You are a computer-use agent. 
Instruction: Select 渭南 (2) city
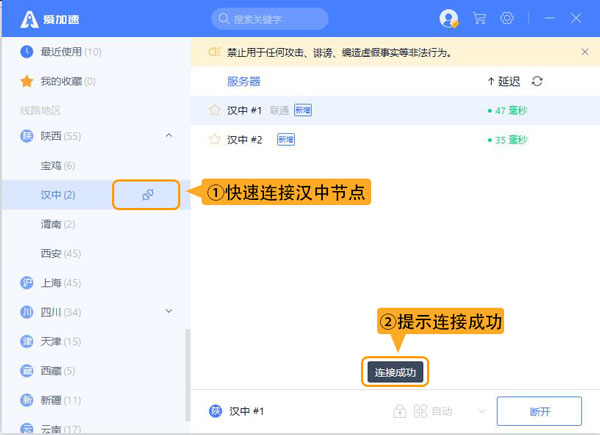pos(58,224)
